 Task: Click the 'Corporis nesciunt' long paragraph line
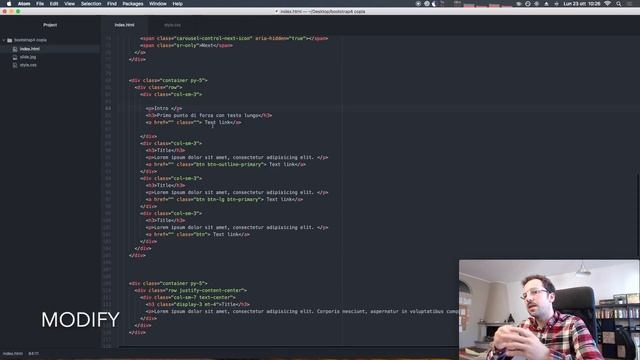point(302,311)
